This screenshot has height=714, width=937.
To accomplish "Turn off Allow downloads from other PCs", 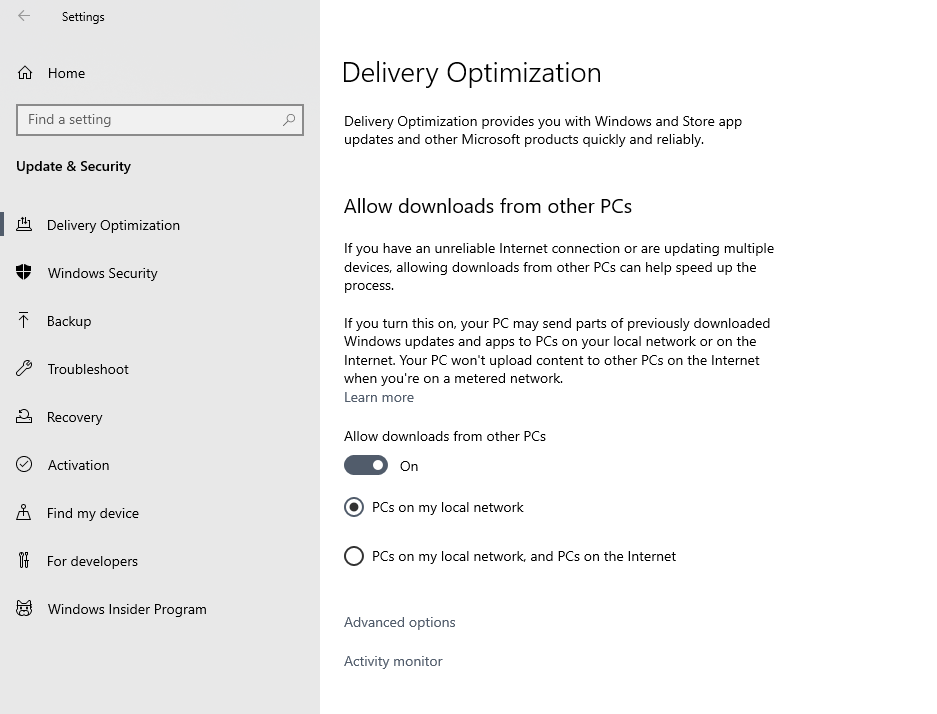I will pyautogui.click(x=366, y=466).
